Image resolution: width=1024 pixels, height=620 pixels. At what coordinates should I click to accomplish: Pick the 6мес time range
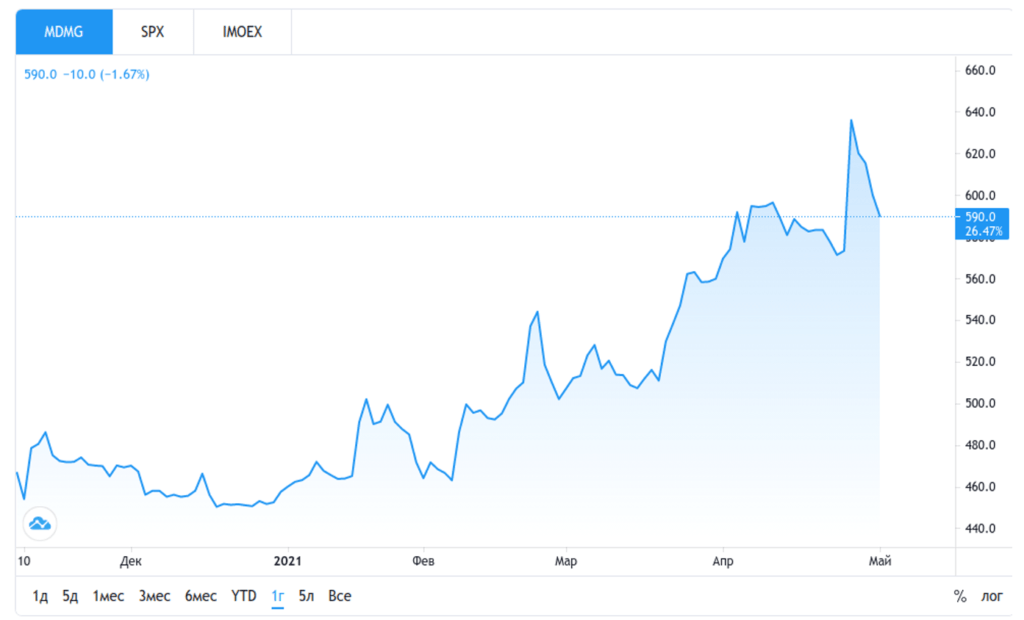coord(200,596)
